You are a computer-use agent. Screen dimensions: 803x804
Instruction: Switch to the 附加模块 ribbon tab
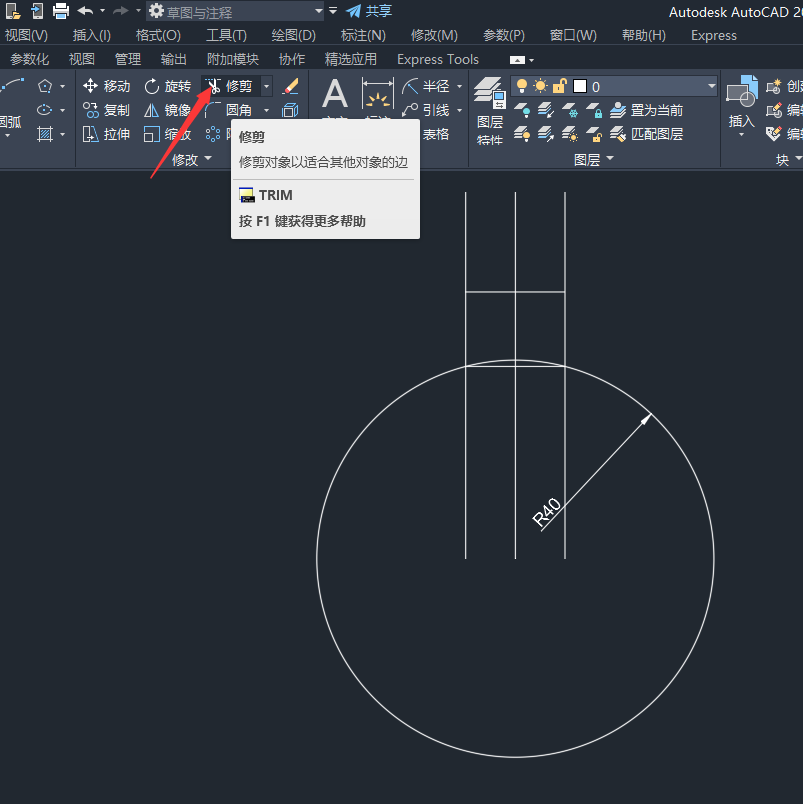point(233,59)
